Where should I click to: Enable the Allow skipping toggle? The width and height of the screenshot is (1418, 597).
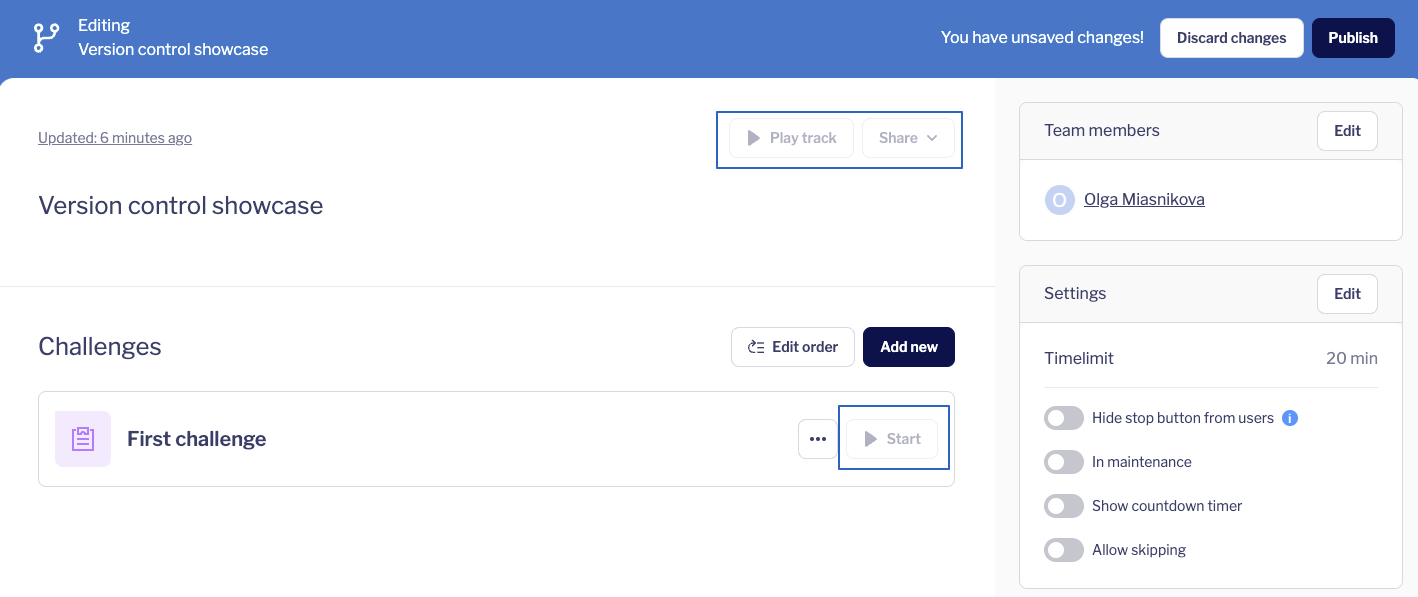1064,550
